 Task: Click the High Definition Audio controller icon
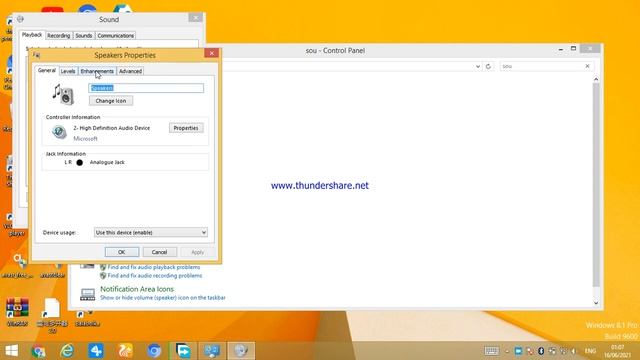tap(59, 132)
